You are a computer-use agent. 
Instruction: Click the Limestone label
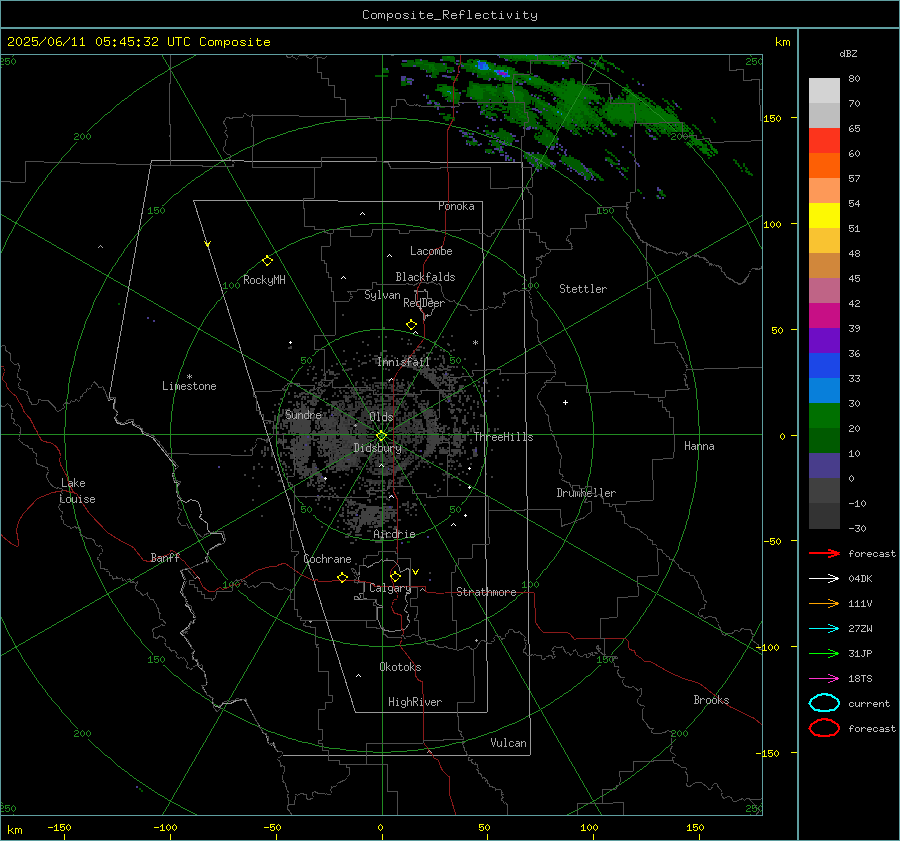(189, 386)
